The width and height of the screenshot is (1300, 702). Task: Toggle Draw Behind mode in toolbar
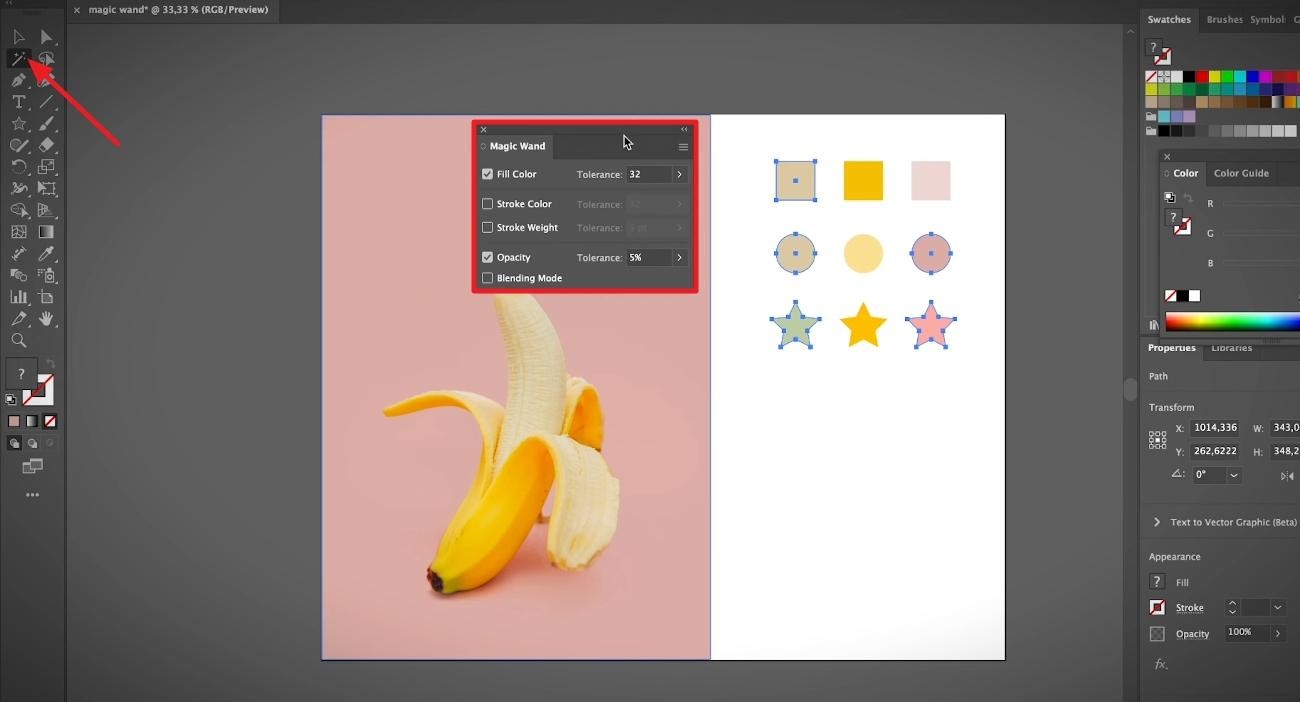click(32, 443)
